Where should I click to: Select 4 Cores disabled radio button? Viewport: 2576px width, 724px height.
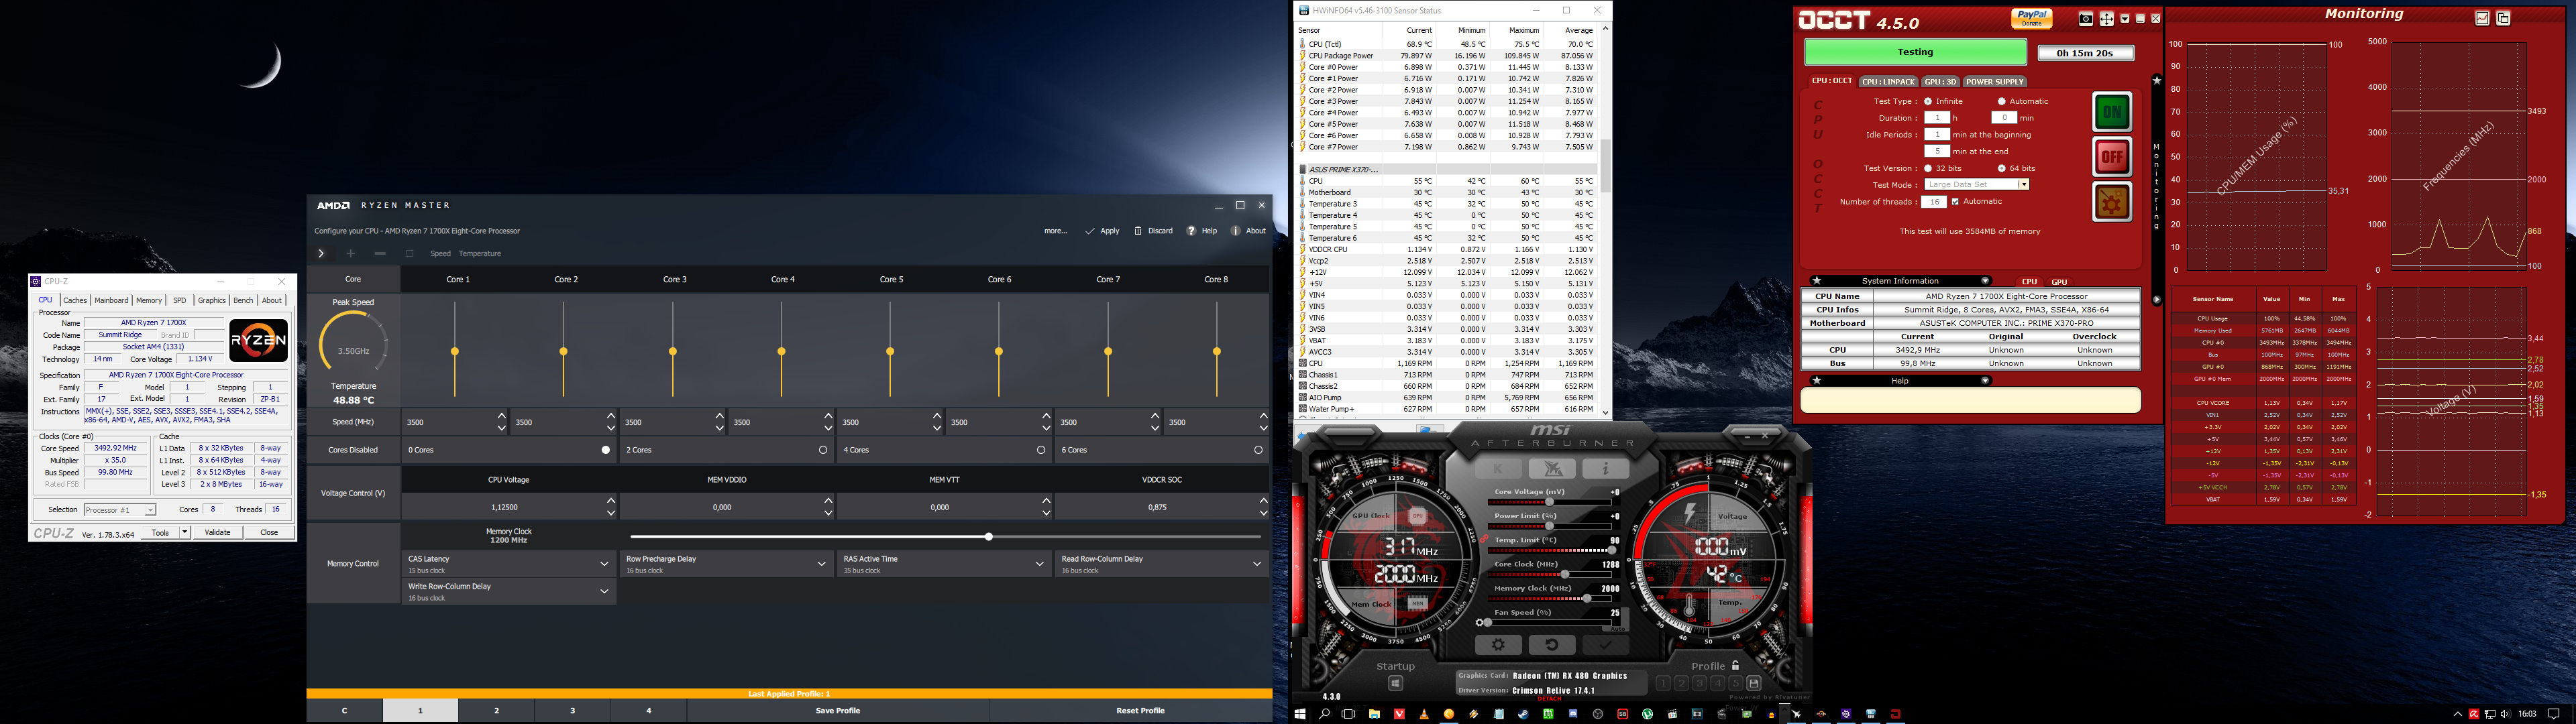pos(1041,450)
